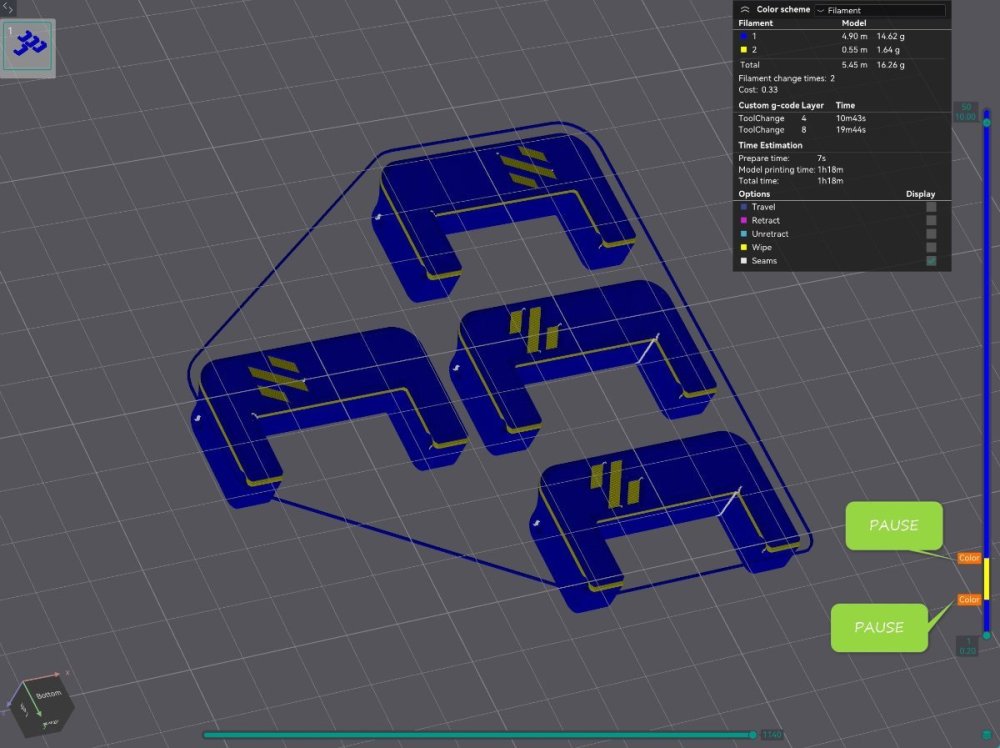
Task: Click the Color marker above the yellow segment
Action: point(969,558)
